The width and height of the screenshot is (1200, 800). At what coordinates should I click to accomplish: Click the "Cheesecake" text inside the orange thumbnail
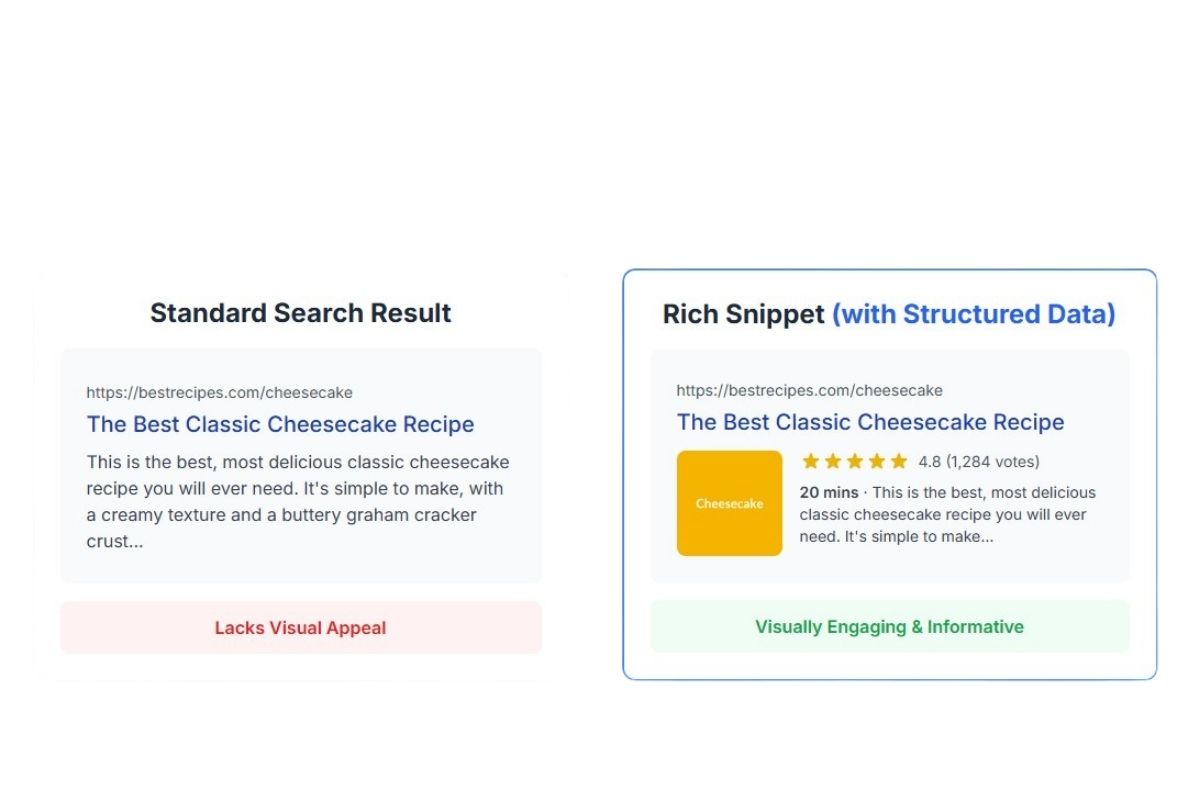pyautogui.click(x=729, y=504)
